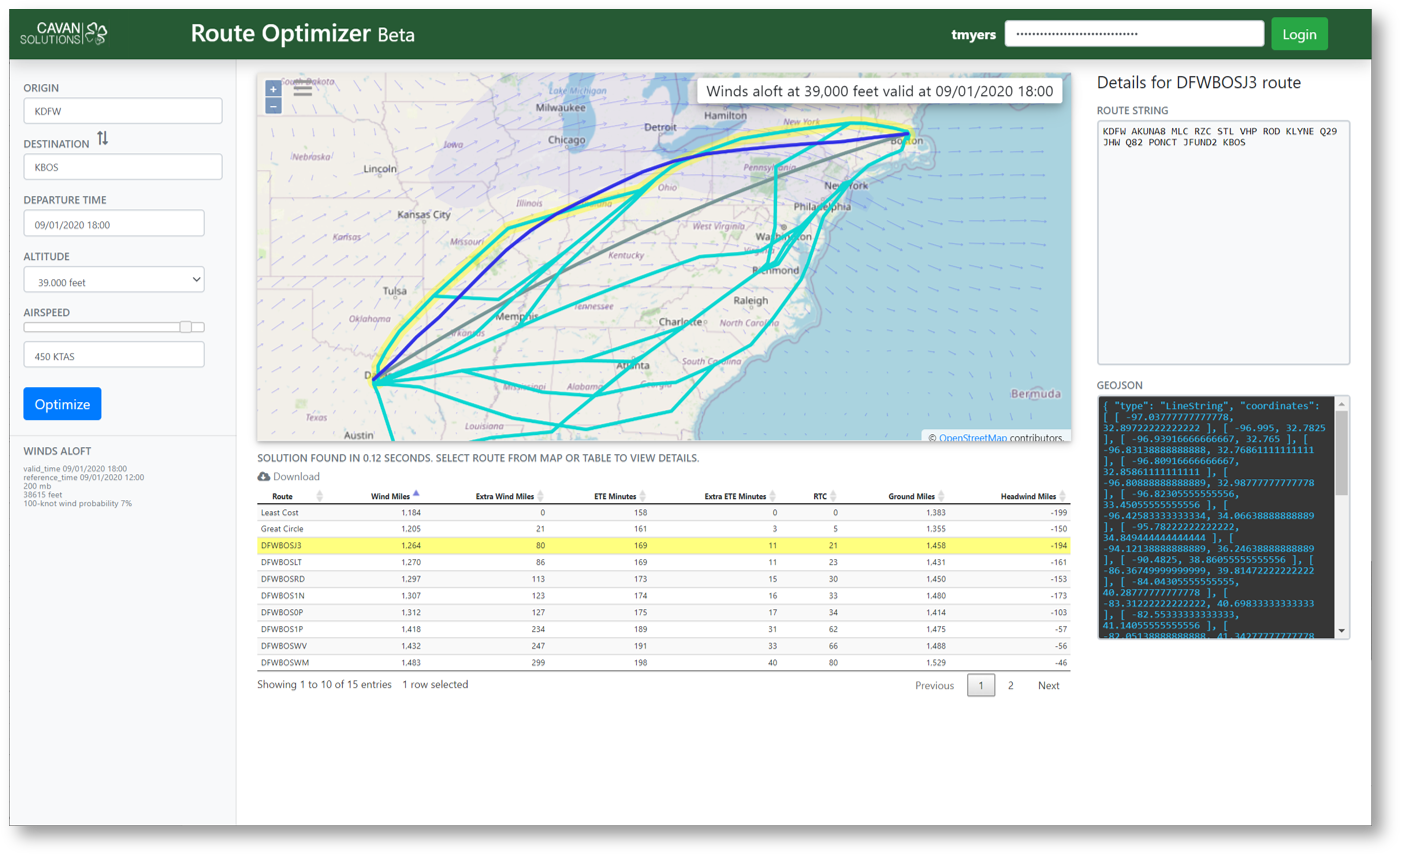Image resolution: width=1401 pixels, height=855 pixels.
Task: Zoom out on the map
Action: [x=273, y=106]
